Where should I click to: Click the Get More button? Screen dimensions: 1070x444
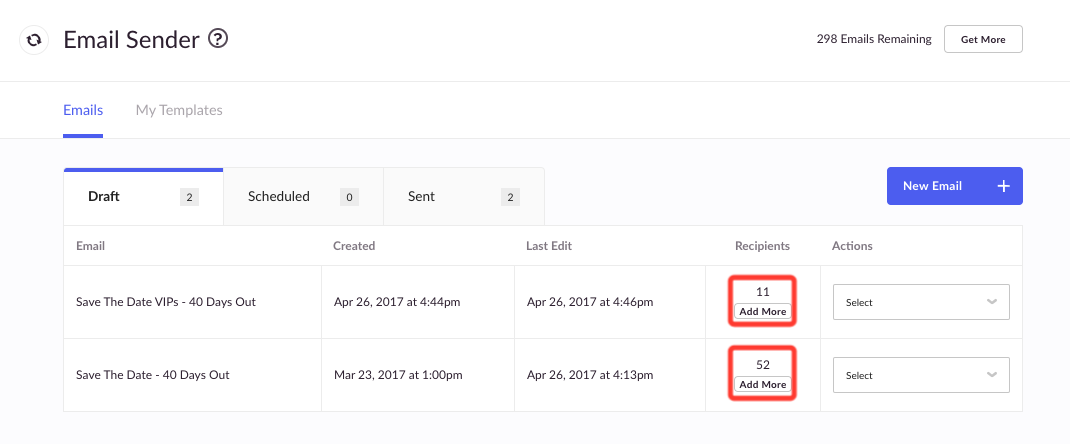coord(983,40)
